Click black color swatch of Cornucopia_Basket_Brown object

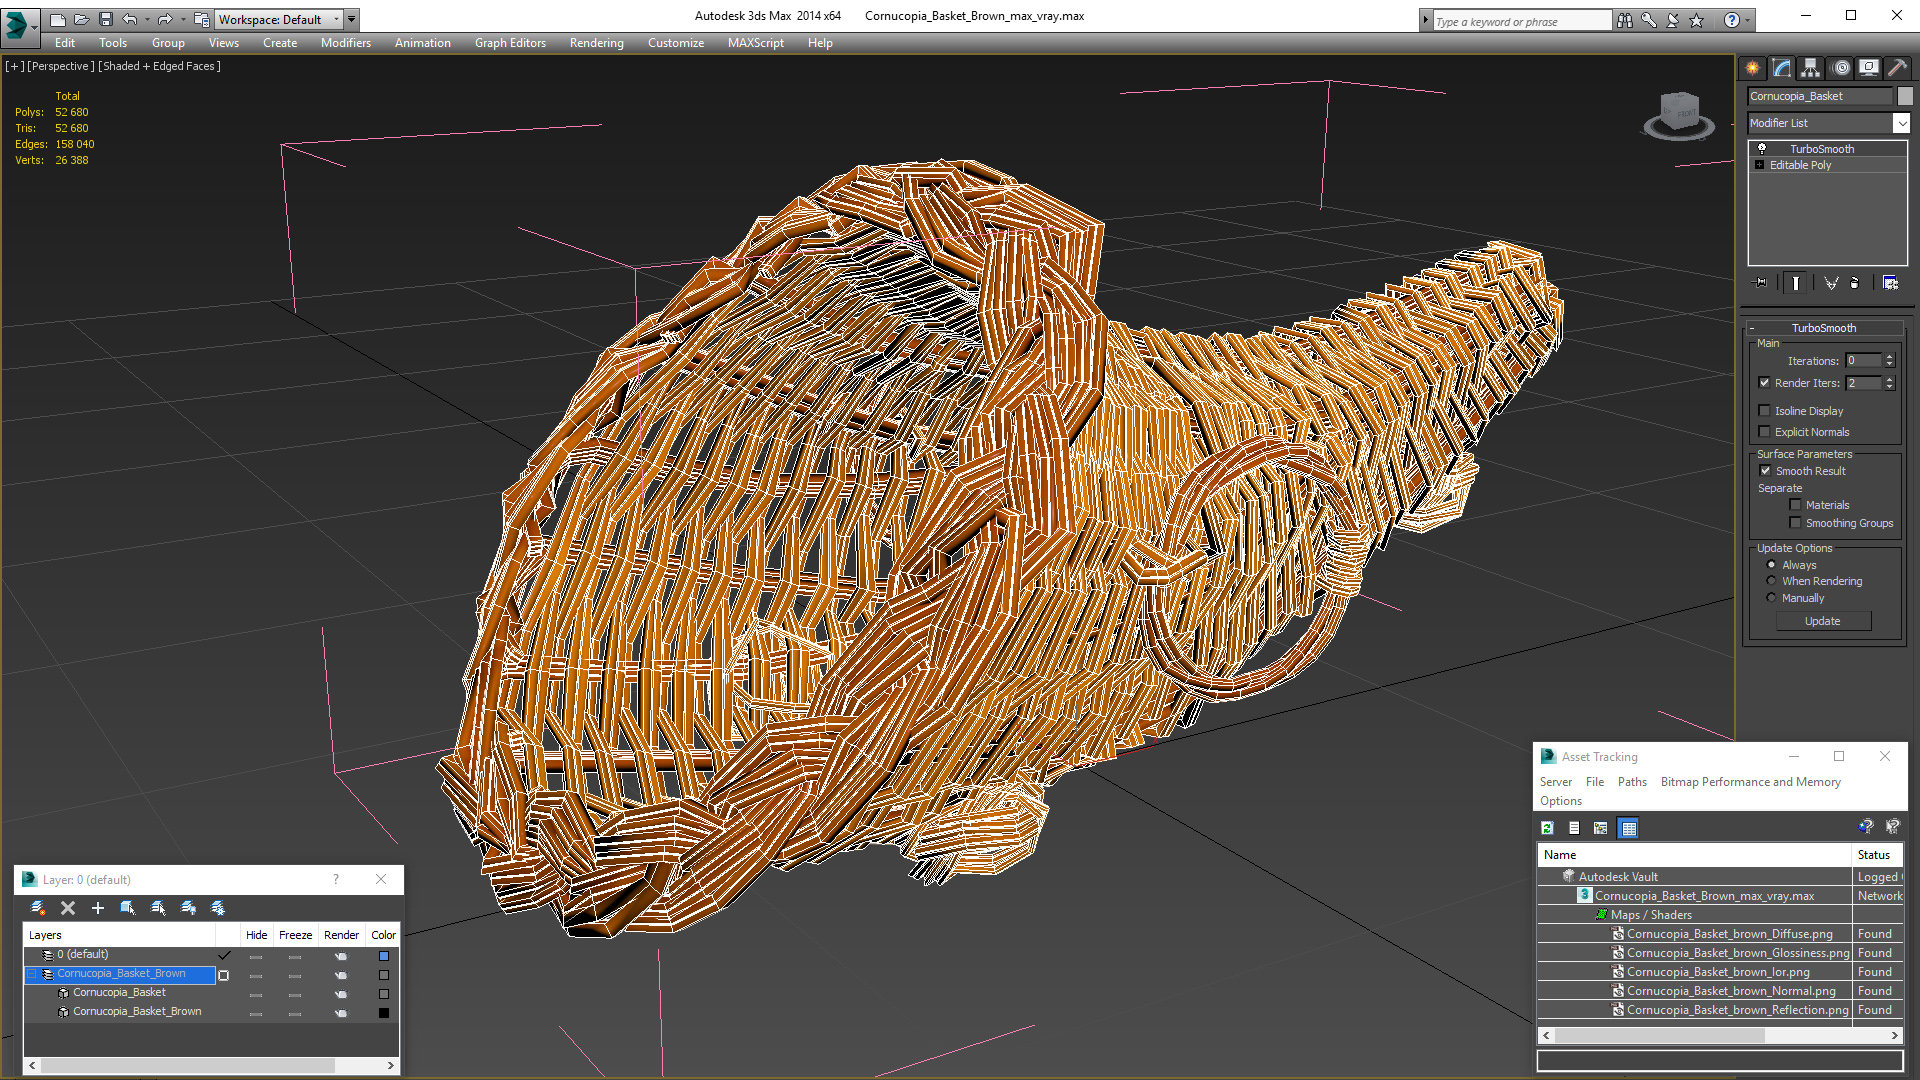[x=383, y=1013]
